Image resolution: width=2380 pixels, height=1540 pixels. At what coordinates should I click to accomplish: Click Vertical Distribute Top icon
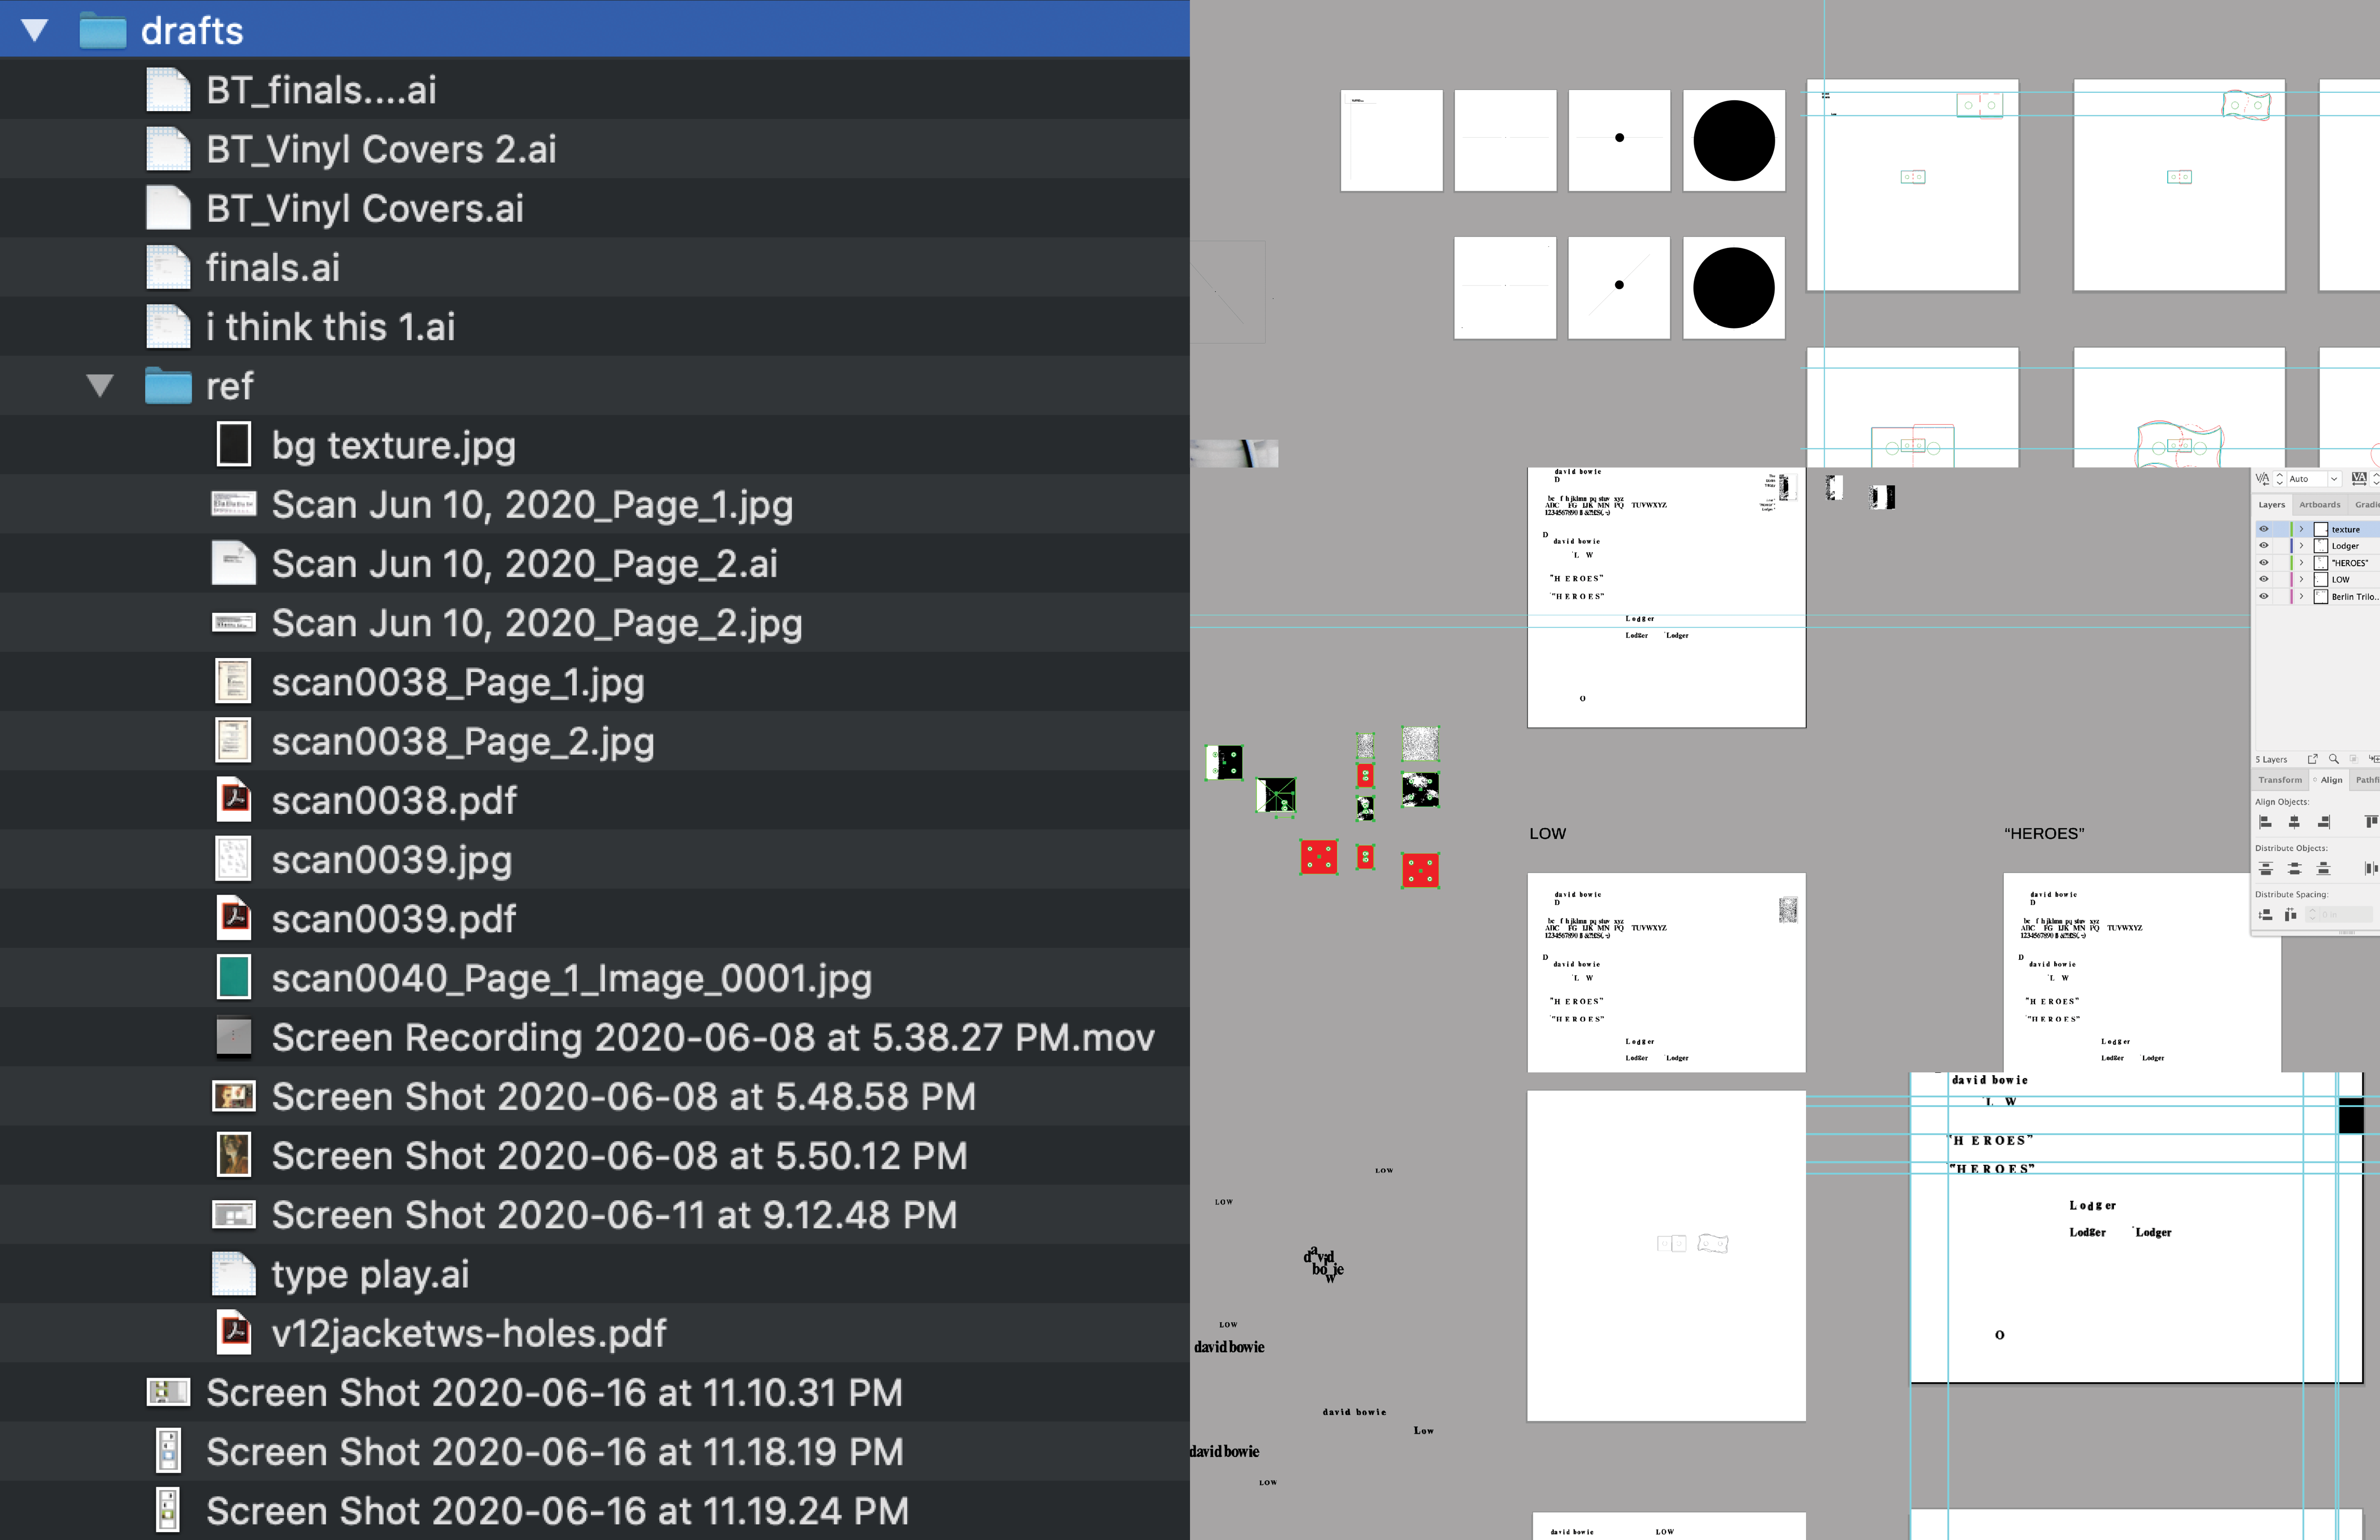2266,868
